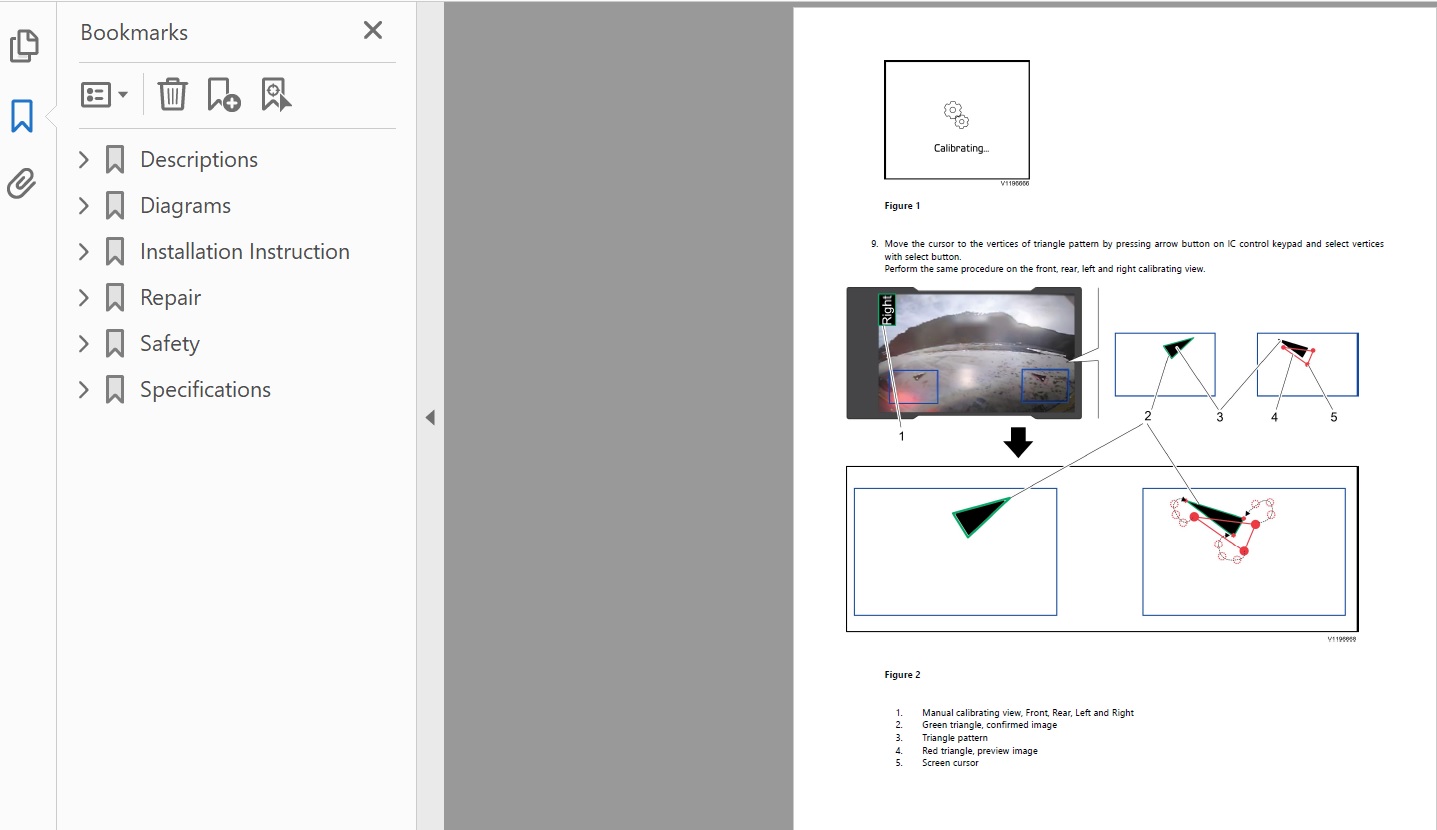The width and height of the screenshot is (1437, 830).
Task: Select the Repair bookmark
Action: [170, 298]
